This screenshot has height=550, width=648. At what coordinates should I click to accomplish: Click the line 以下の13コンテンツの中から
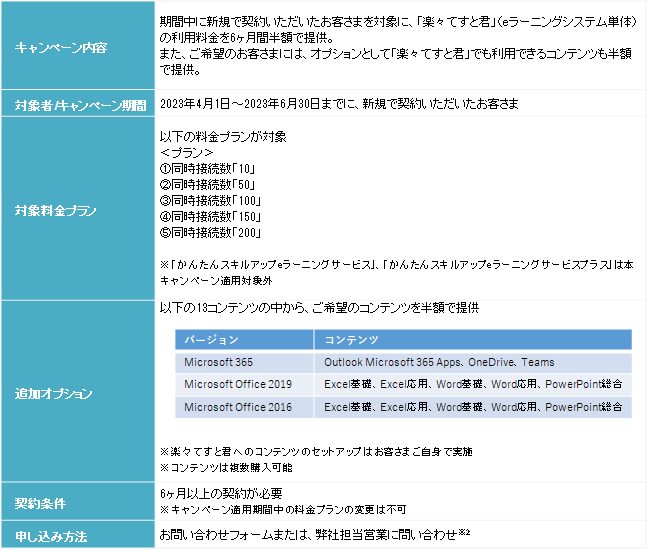point(319,308)
